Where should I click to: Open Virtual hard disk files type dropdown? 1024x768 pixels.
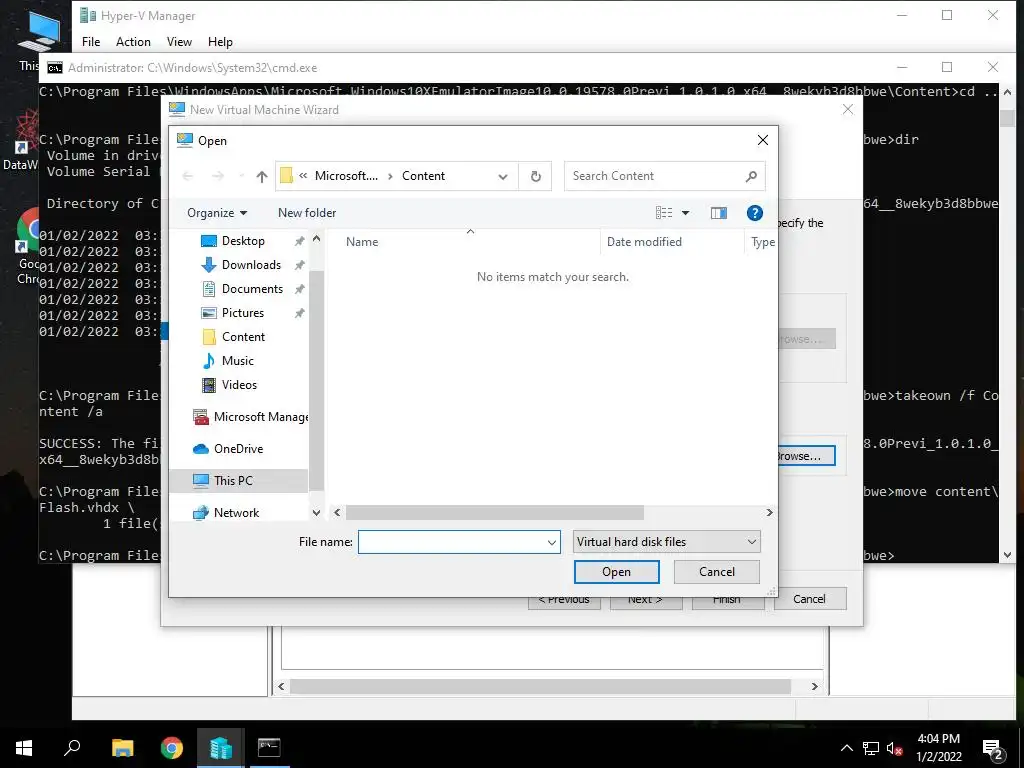point(666,542)
